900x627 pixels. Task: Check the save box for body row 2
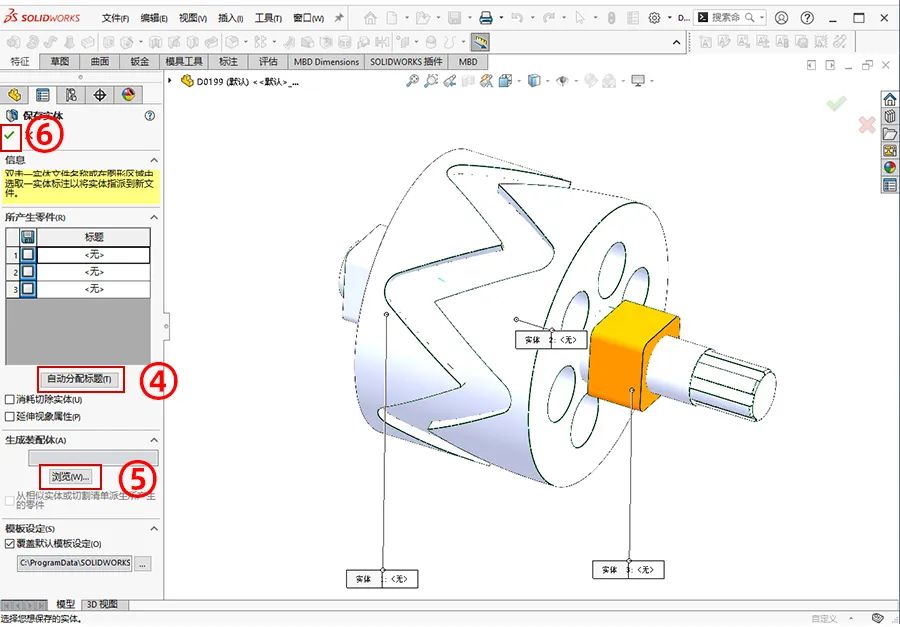click(x=28, y=272)
